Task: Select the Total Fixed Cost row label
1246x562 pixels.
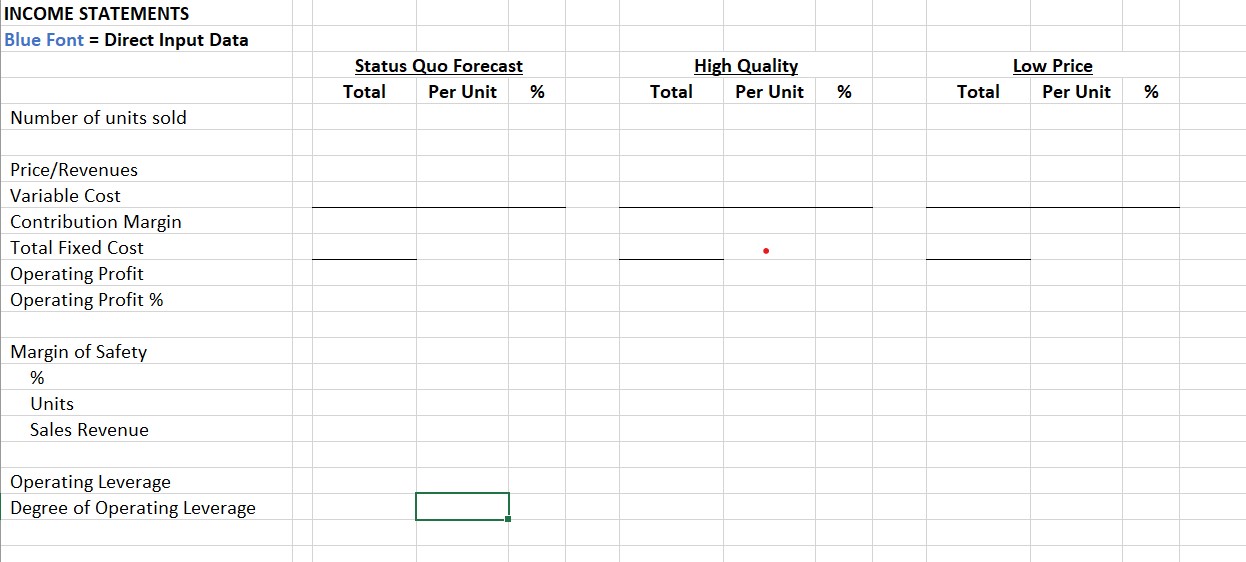Action: 77,248
